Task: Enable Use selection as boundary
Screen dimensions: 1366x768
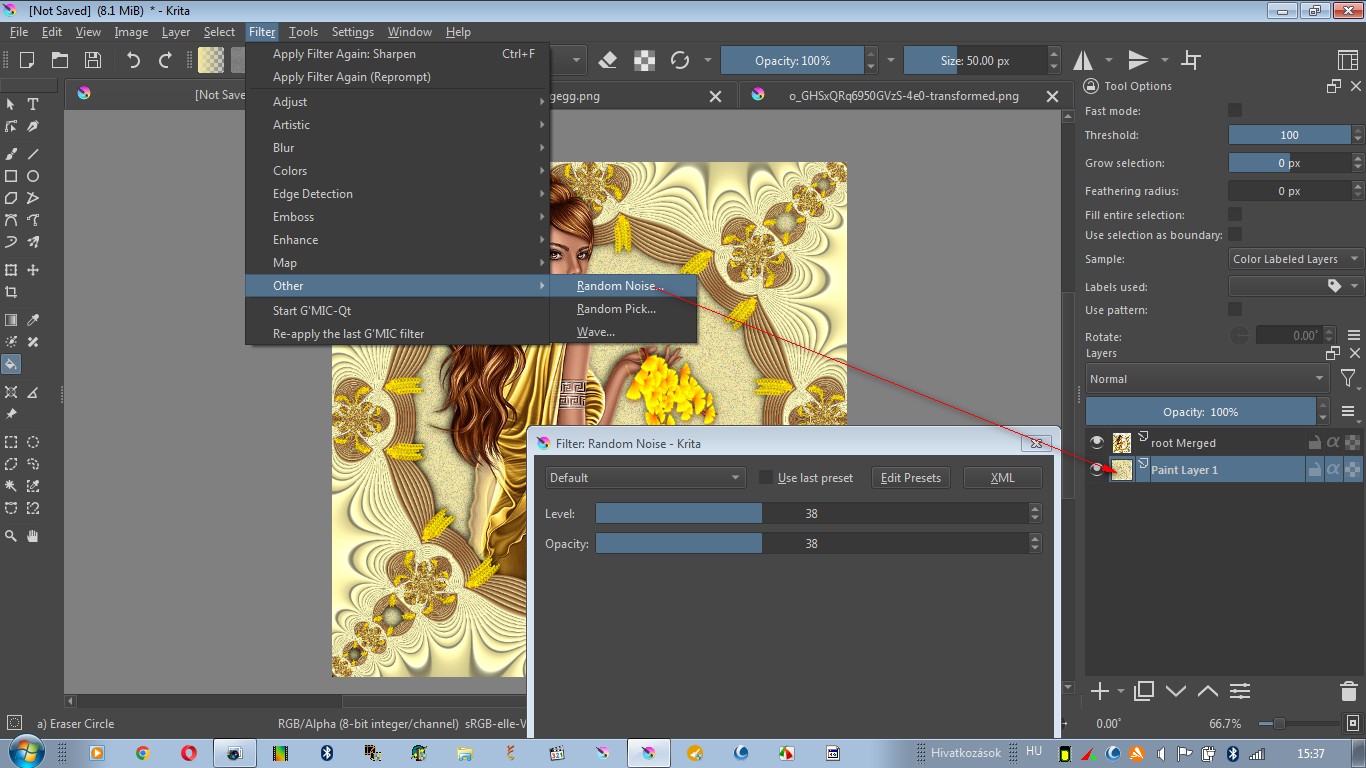Action: tap(1235, 235)
